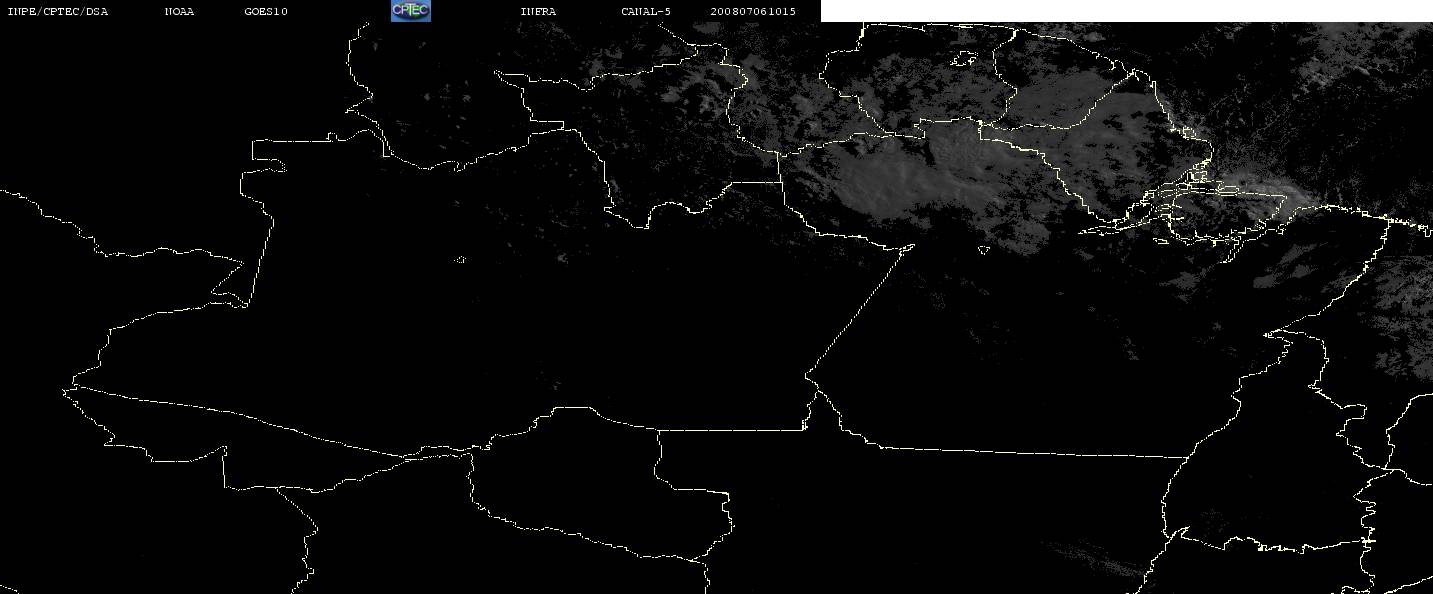Select the INPE/CPTEC/DSA header text
This screenshot has height=594, width=1433.
click(x=57, y=12)
